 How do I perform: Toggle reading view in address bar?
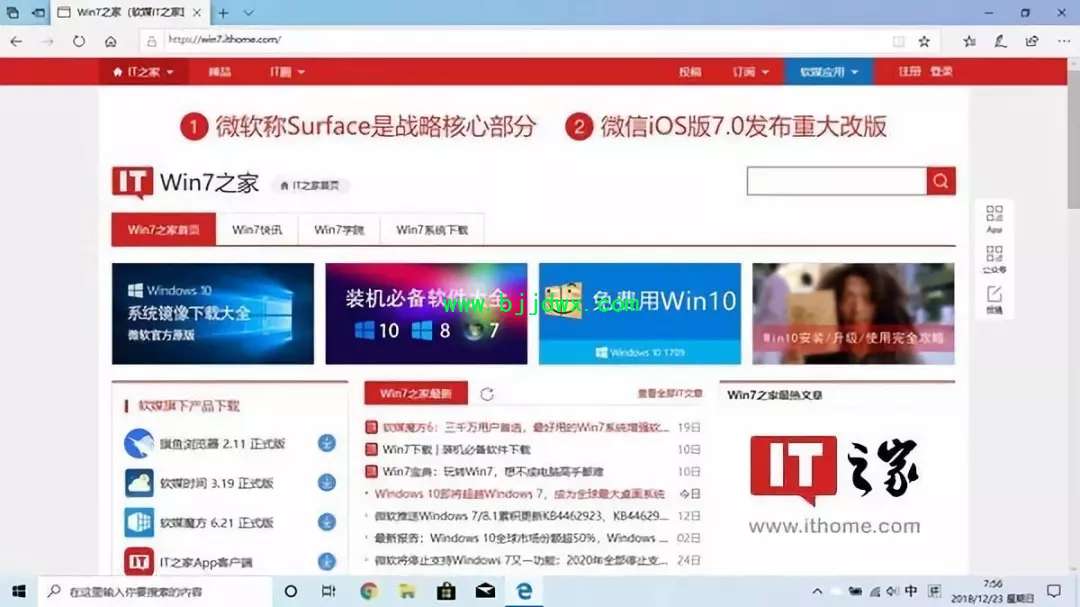[x=899, y=41]
